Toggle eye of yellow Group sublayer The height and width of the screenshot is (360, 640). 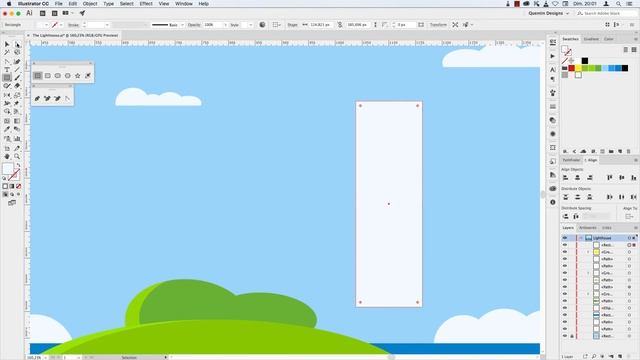click(565, 252)
